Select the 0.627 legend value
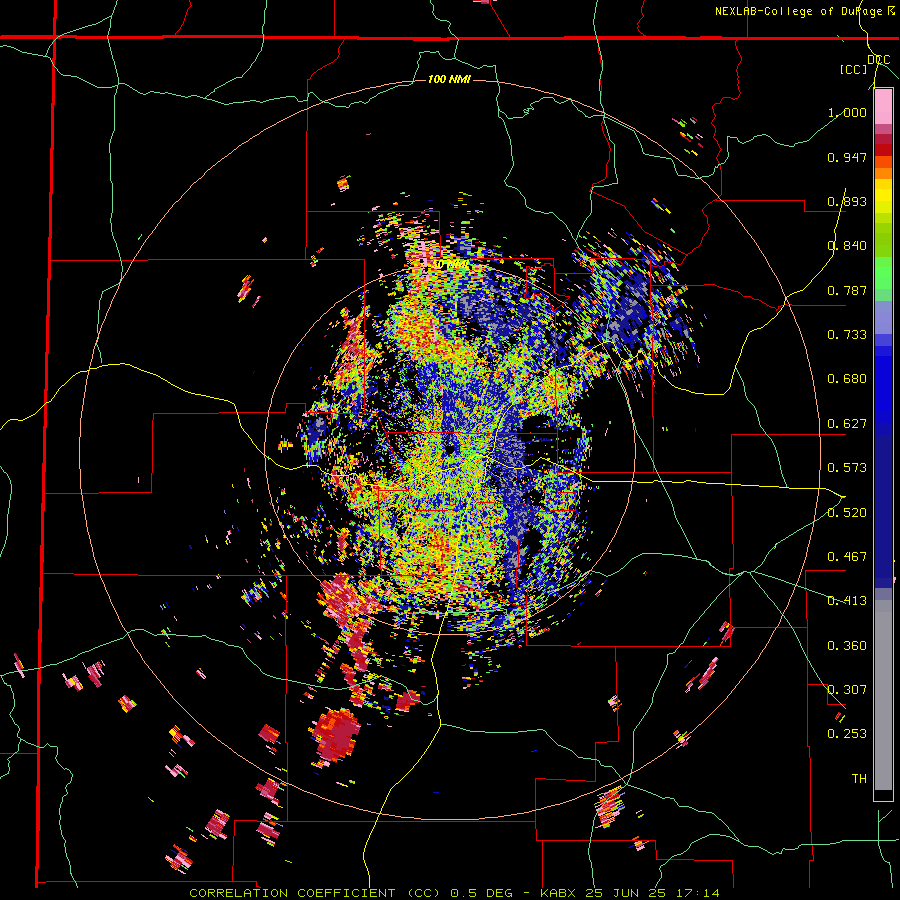 [847, 424]
